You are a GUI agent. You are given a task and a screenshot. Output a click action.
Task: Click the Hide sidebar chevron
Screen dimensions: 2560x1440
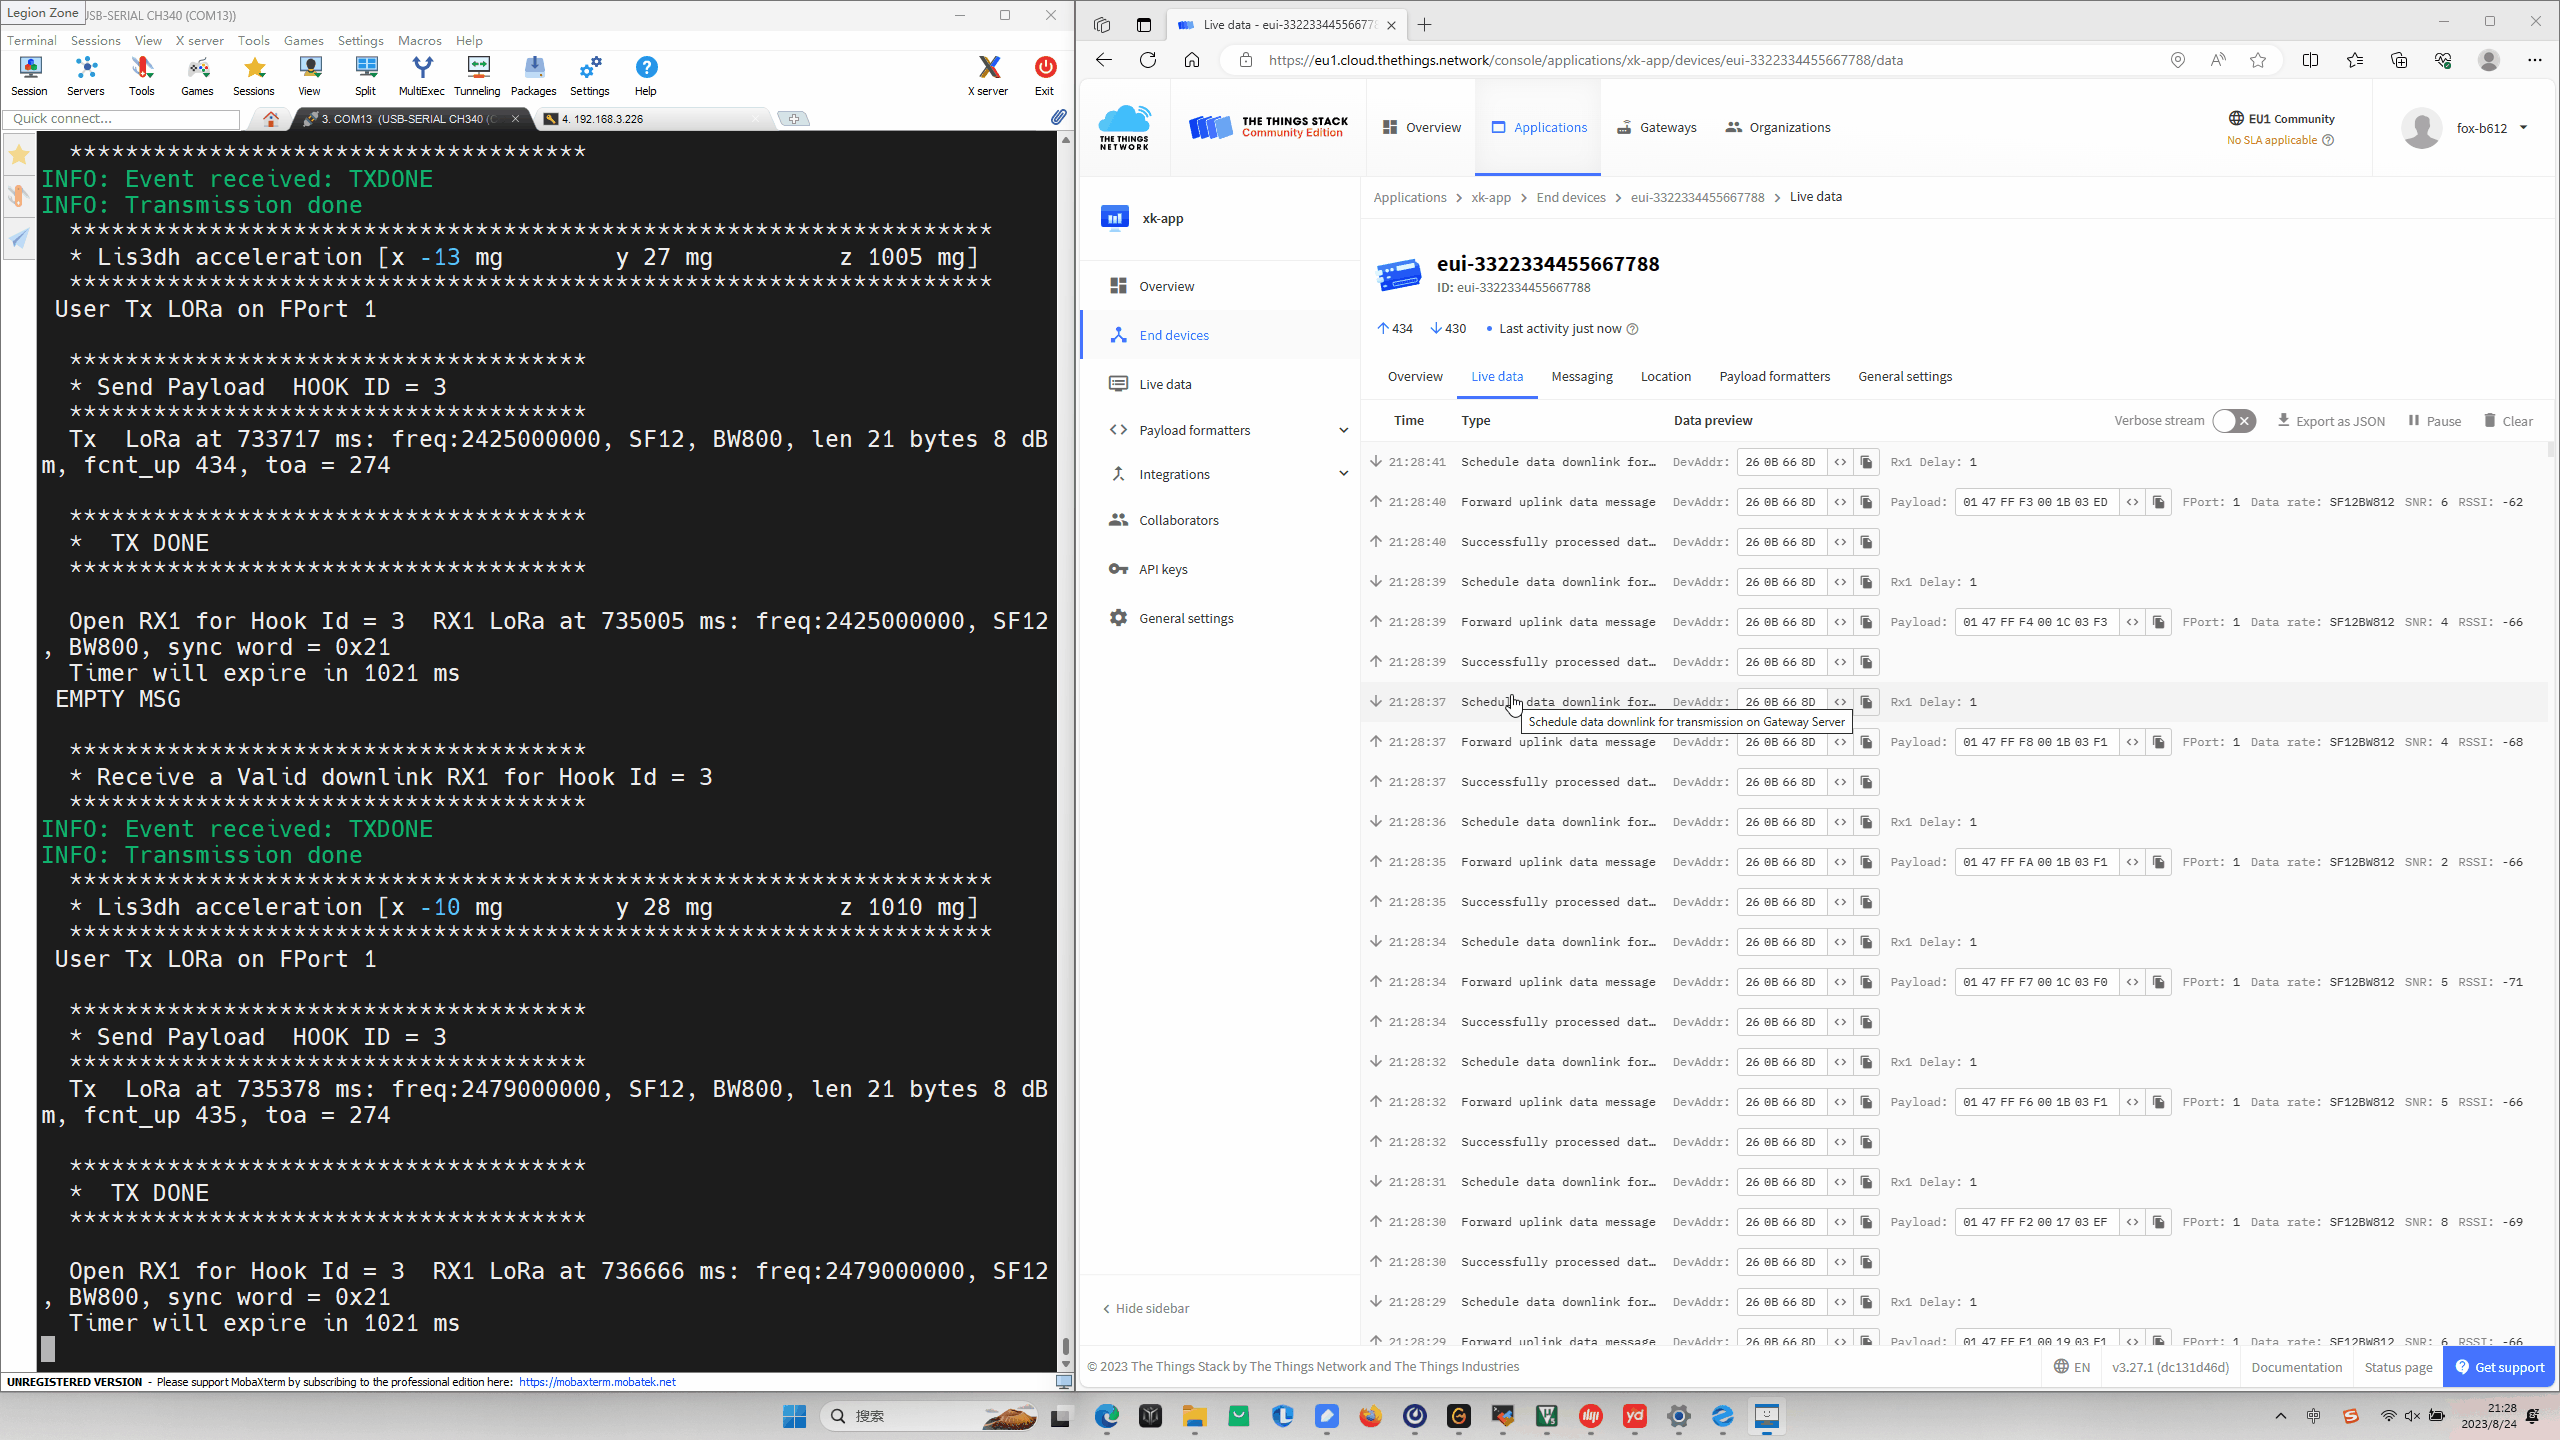[1109, 1308]
